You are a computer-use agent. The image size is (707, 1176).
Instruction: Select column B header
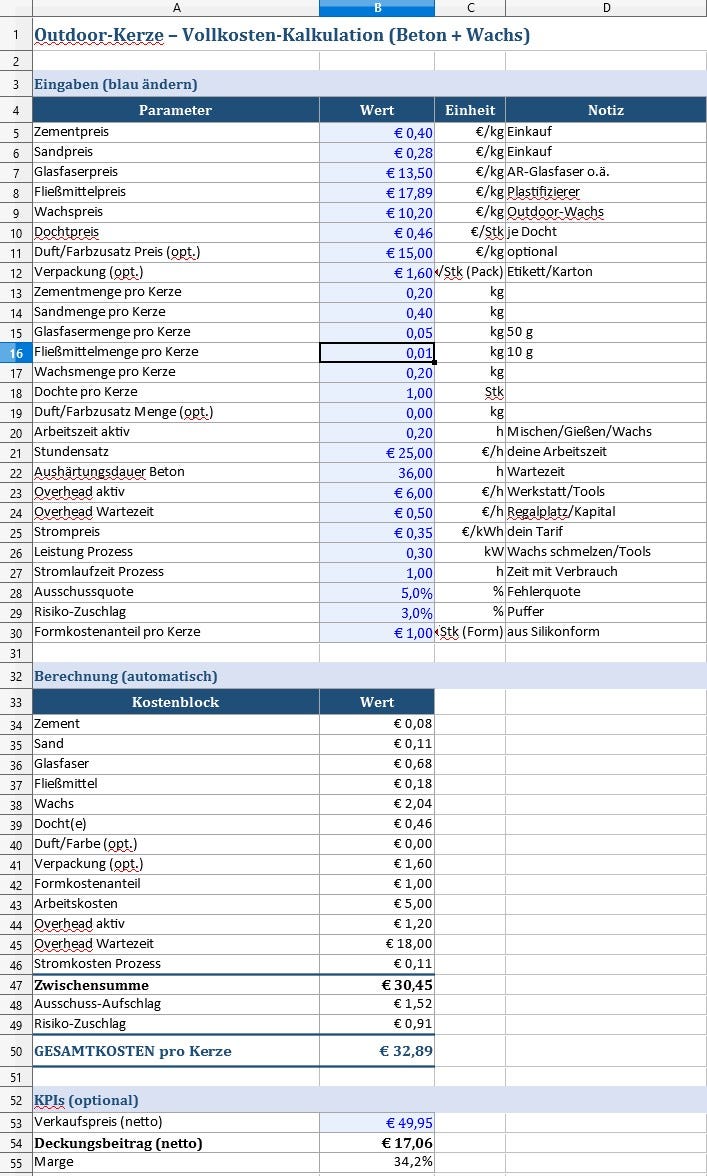(x=377, y=8)
